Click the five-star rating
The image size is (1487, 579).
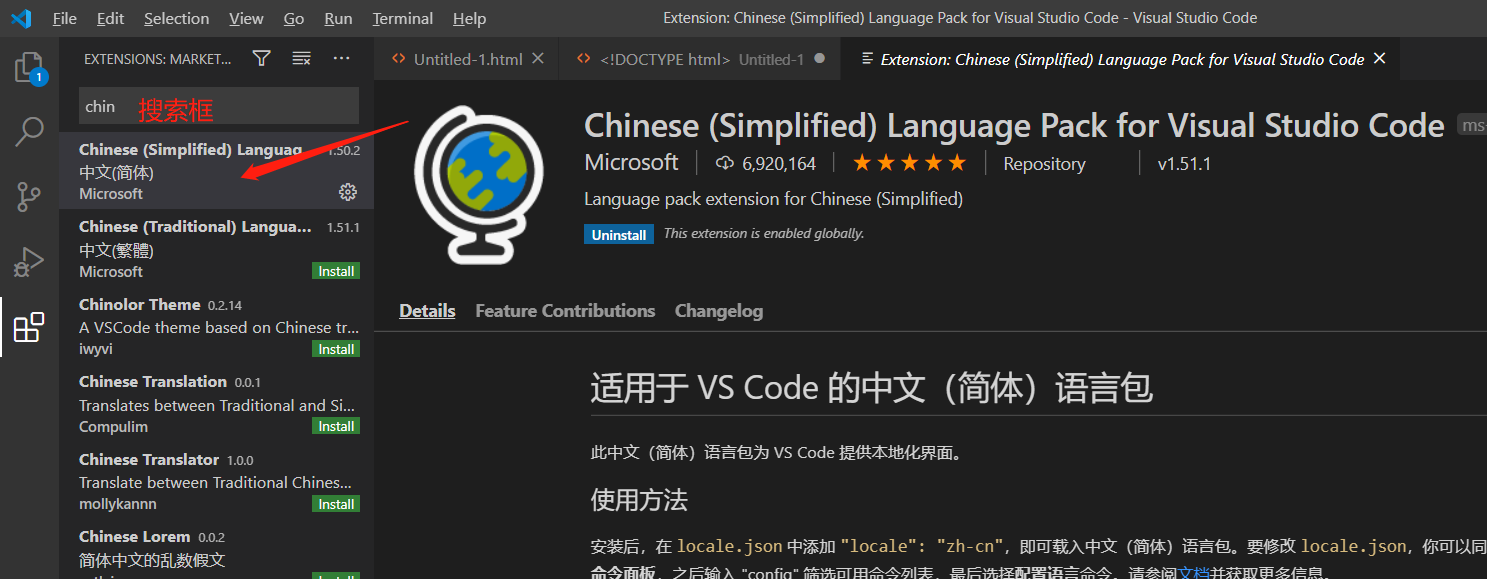[x=909, y=163]
